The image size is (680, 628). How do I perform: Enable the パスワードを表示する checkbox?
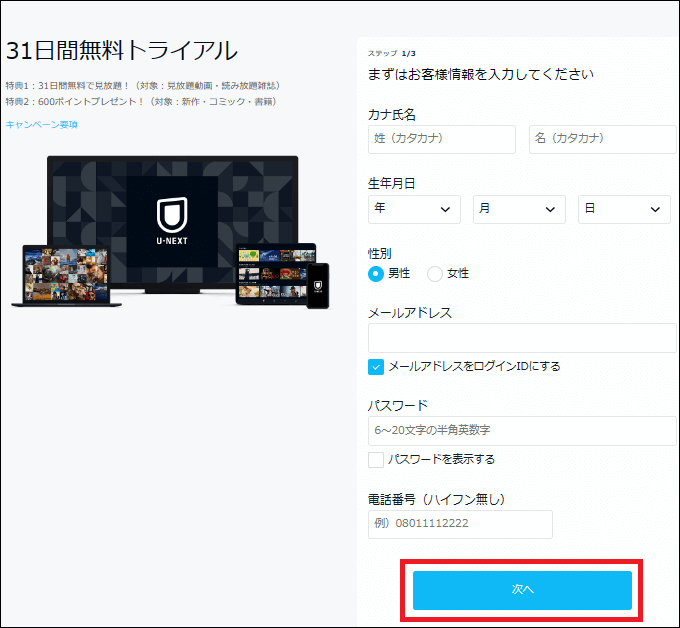(377, 460)
